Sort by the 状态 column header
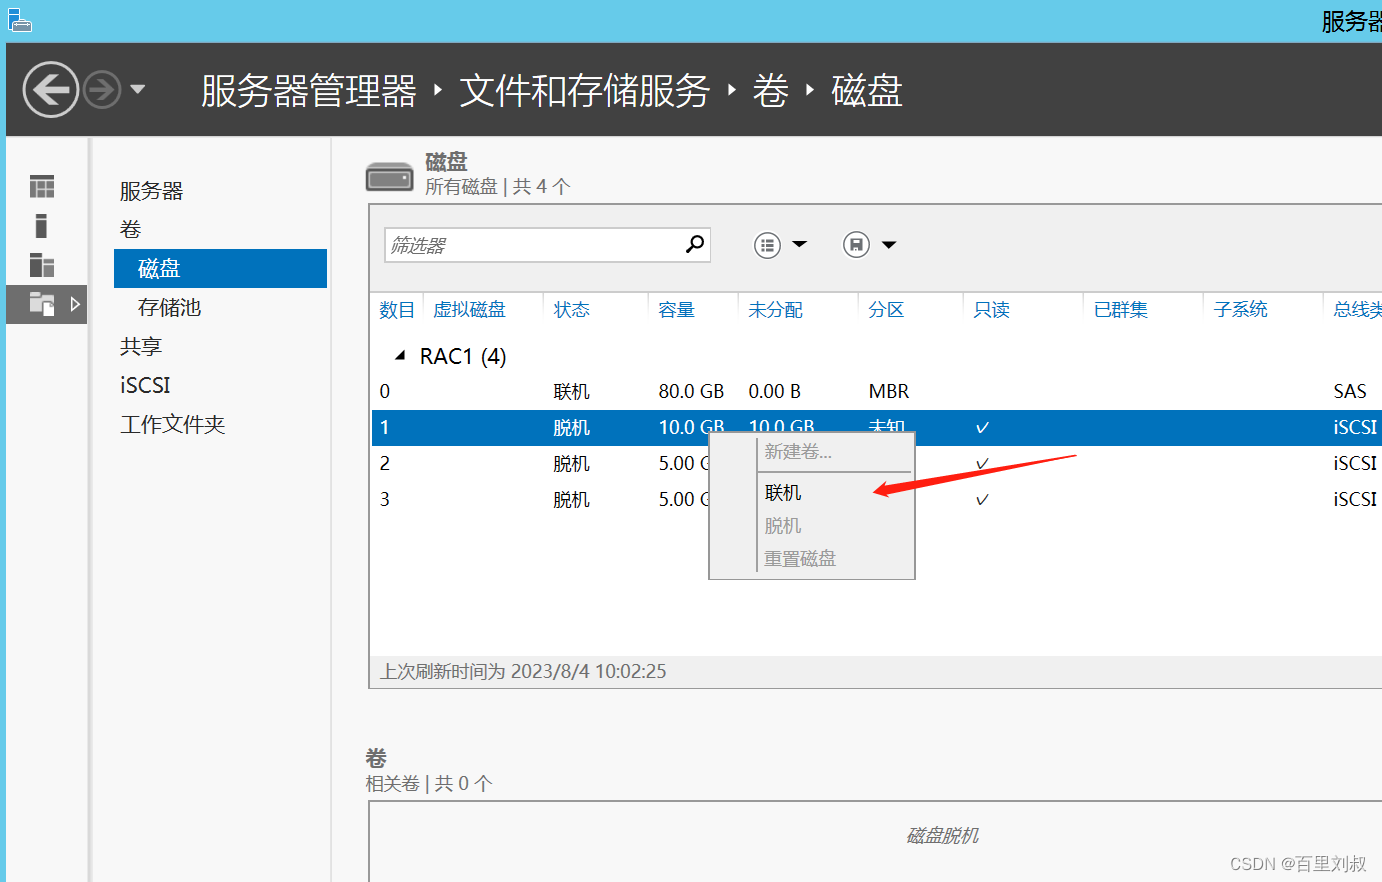 (572, 310)
